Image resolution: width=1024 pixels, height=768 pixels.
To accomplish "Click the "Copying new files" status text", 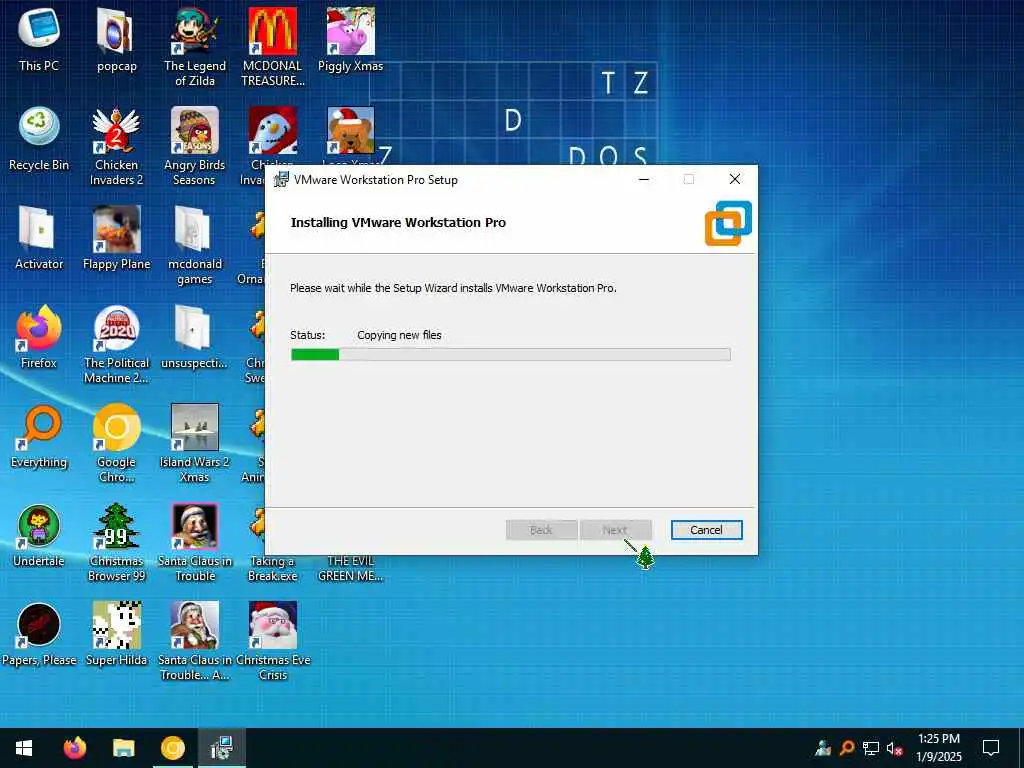I will coord(399,335).
